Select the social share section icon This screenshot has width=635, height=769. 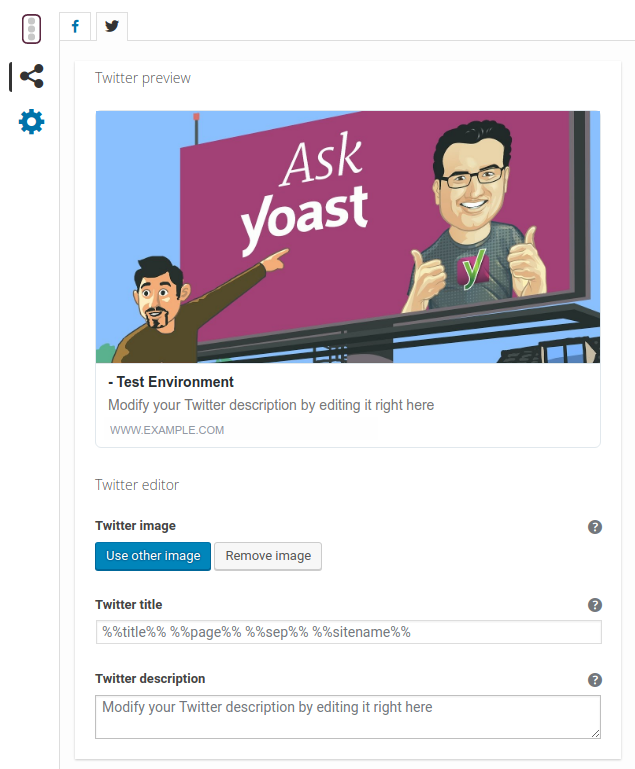(31, 77)
